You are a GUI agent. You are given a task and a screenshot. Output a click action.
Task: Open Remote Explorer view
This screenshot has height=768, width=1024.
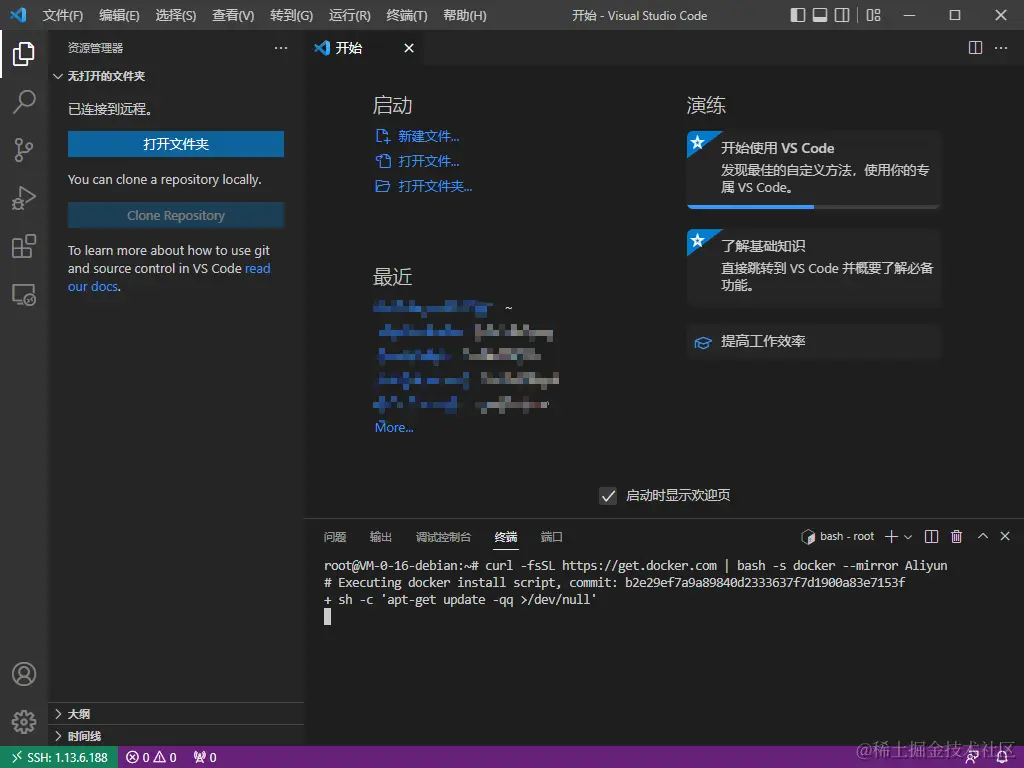pyautogui.click(x=24, y=295)
